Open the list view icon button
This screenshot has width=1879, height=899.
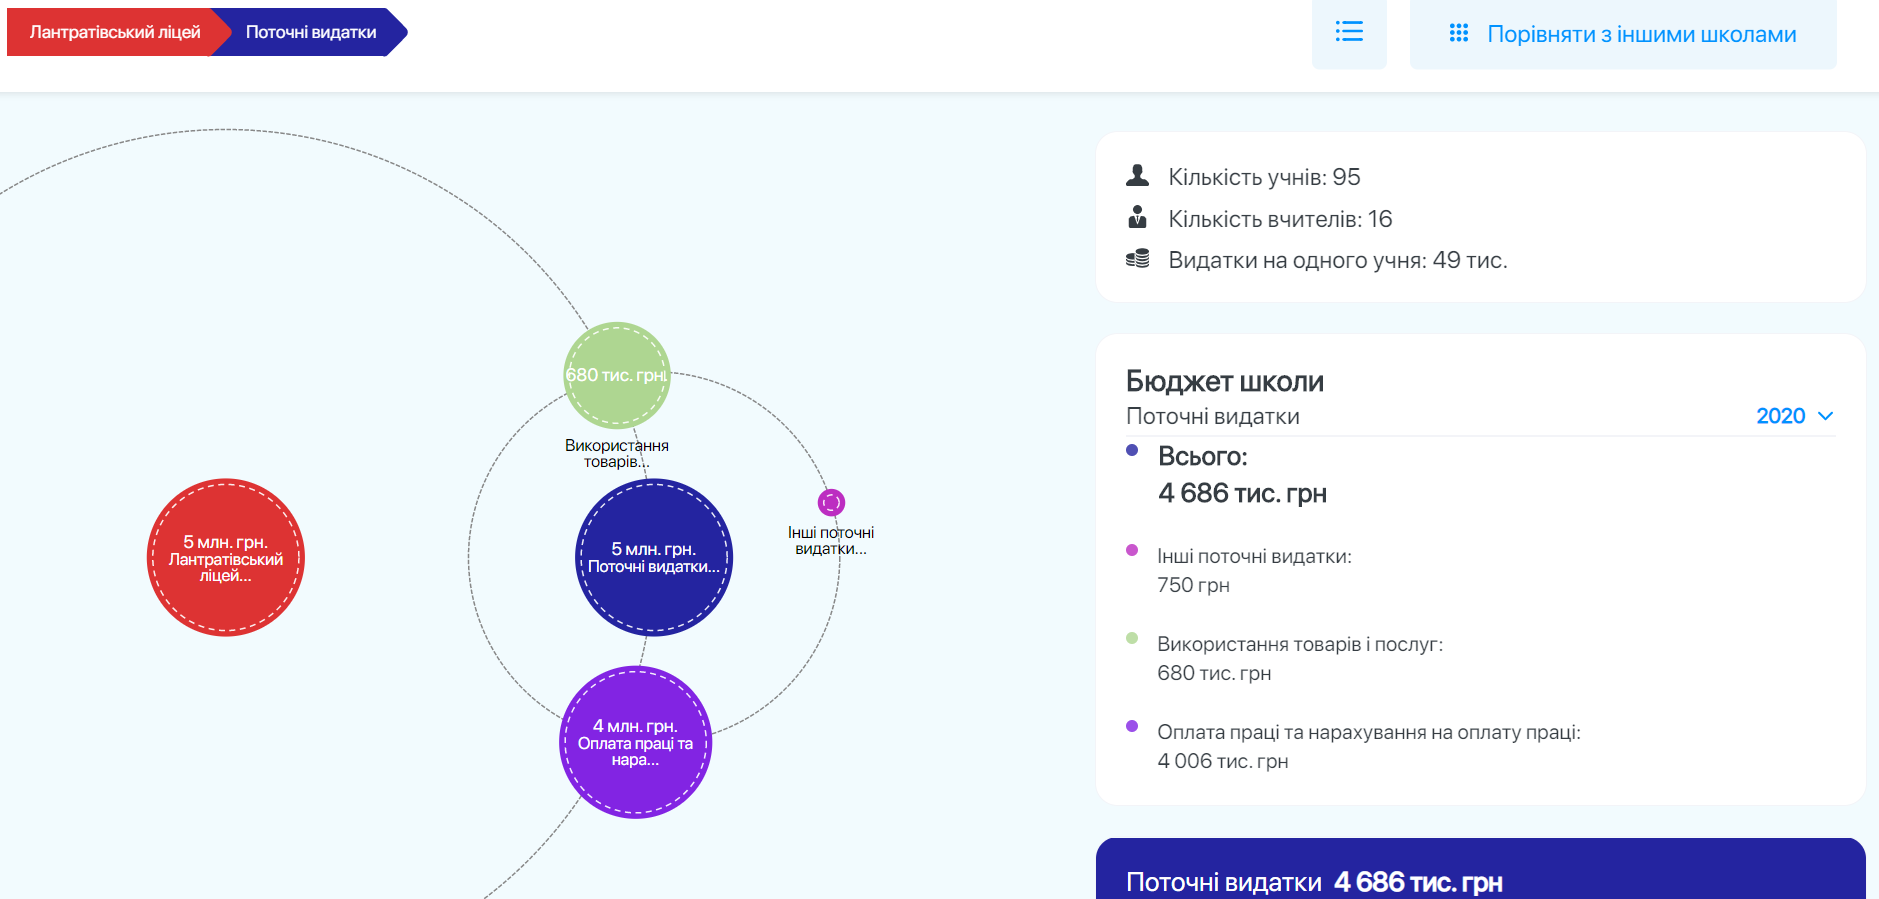pyautogui.click(x=1349, y=33)
